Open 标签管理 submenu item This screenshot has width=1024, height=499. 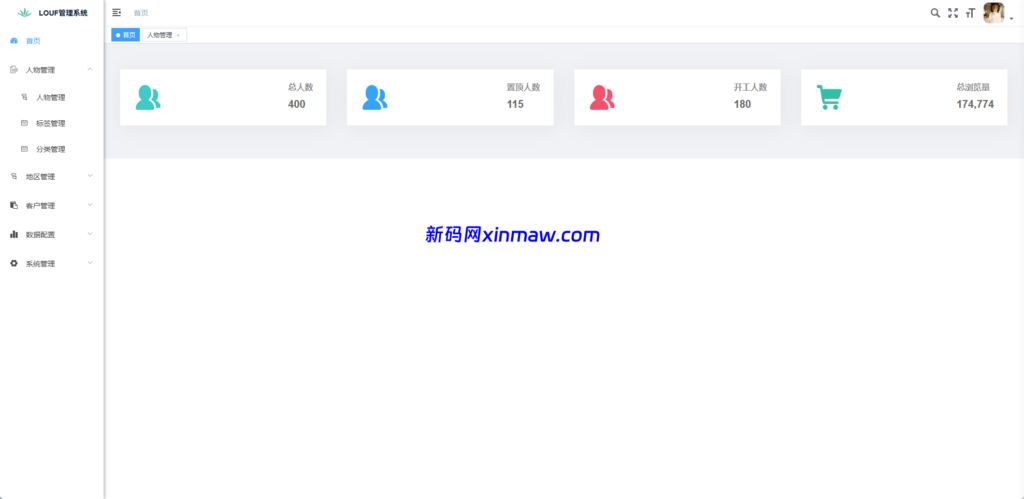coord(50,124)
